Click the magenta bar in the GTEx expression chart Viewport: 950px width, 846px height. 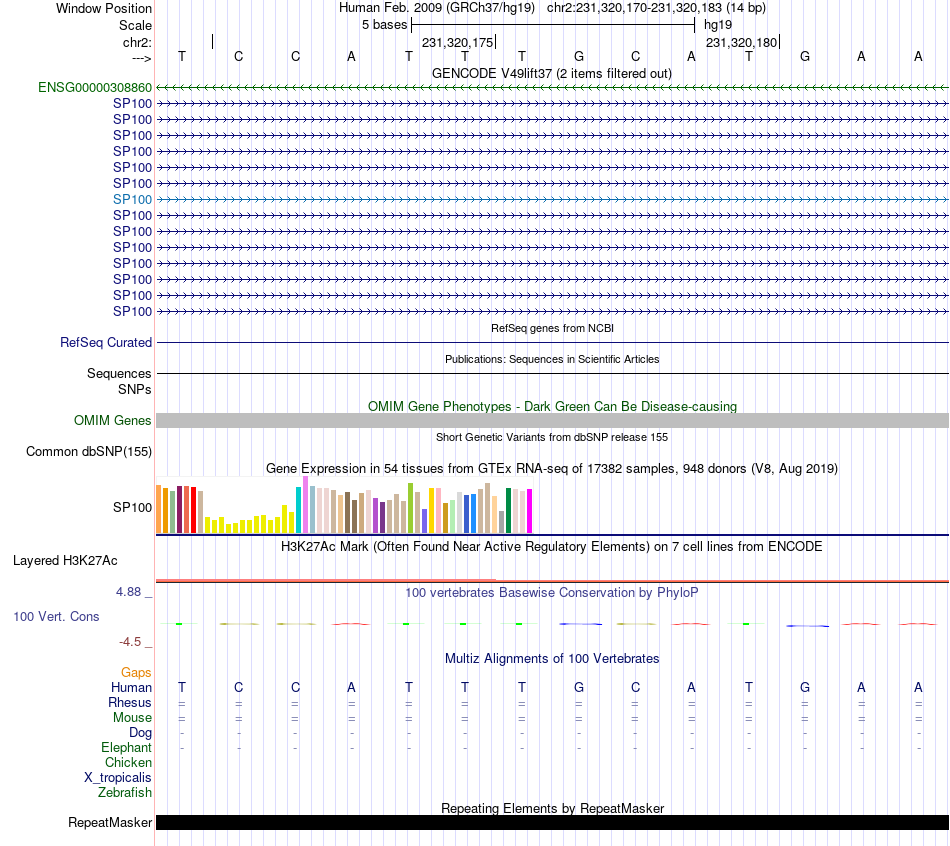tap(530, 511)
